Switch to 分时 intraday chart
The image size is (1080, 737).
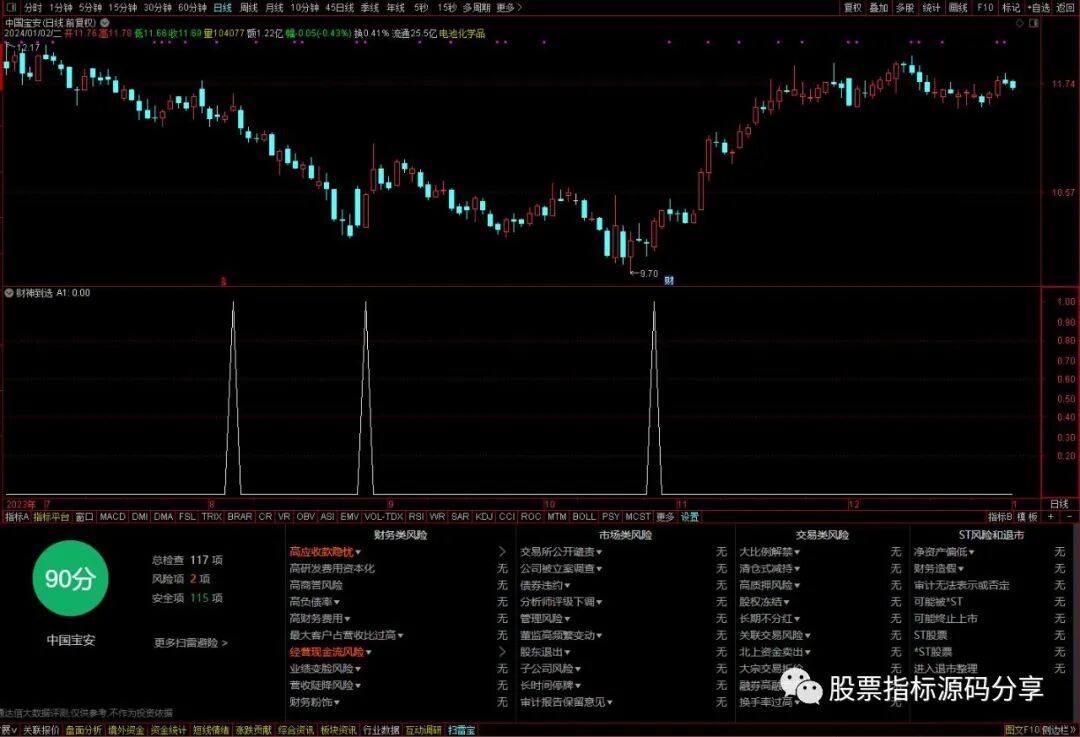(x=32, y=8)
